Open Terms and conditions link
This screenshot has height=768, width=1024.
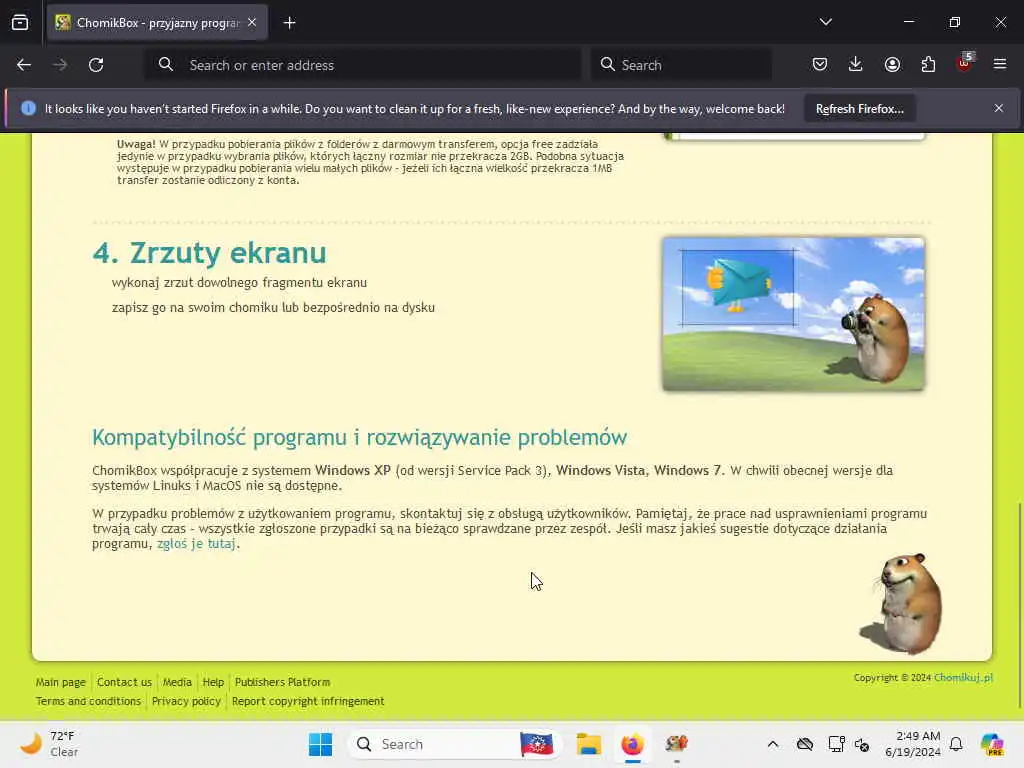[x=88, y=701]
